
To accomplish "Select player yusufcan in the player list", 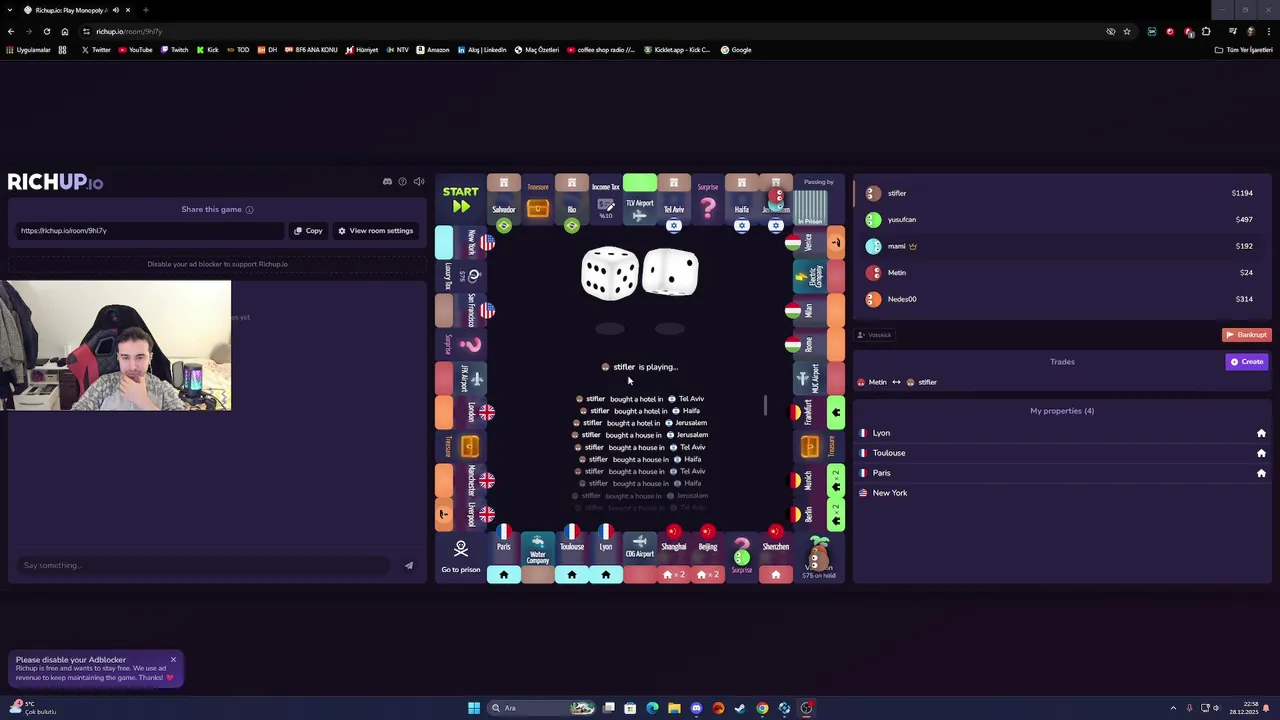I will 1060,220.
